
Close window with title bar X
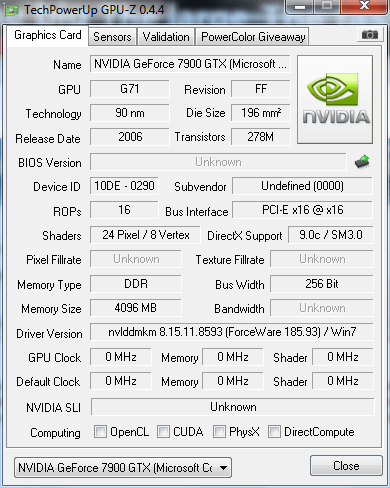(x=364, y=6)
